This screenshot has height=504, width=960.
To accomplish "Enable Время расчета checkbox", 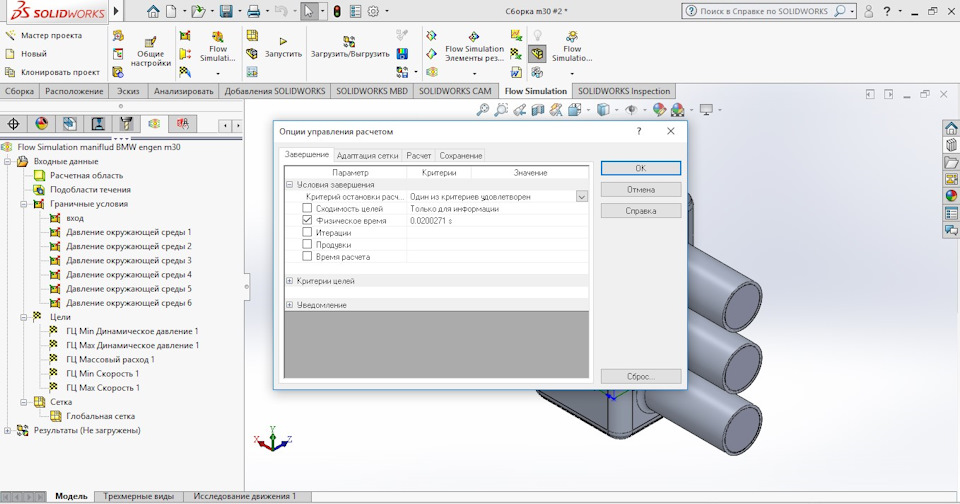I will (x=307, y=256).
